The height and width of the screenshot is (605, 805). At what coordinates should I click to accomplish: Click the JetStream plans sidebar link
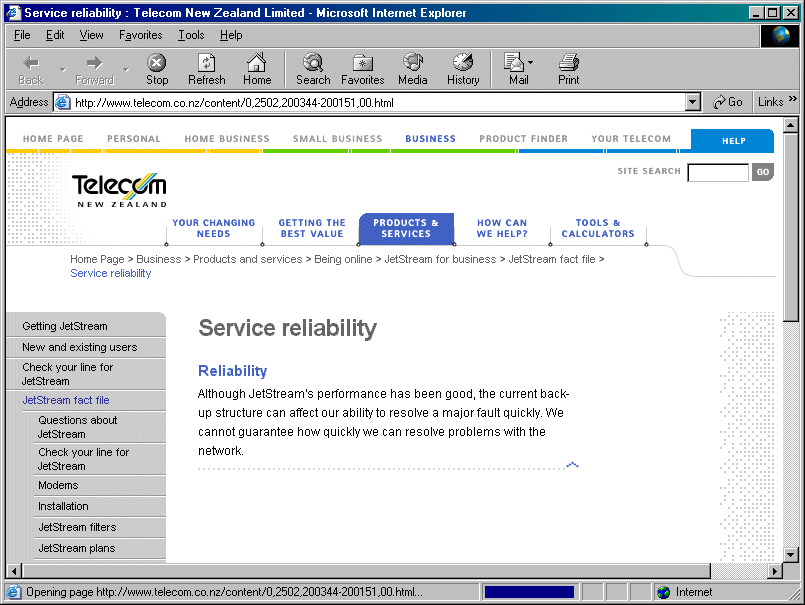pos(76,548)
